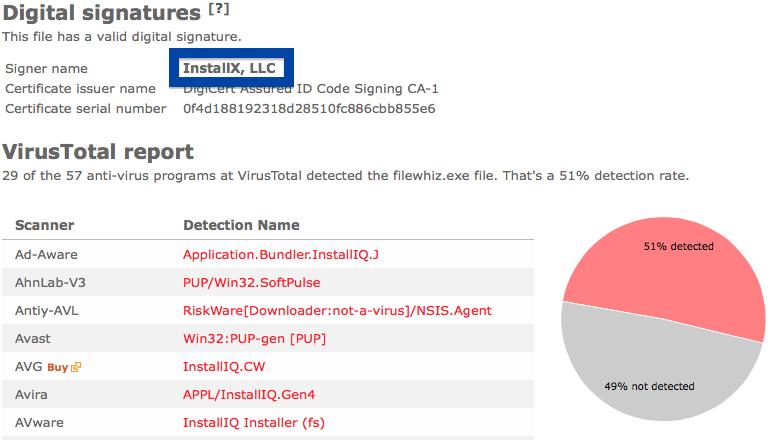Image resolution: width=775 pixels, height=440 pixels.
Task: Select the AhnLab-V3 scanner row
Action: pos(268,283)
